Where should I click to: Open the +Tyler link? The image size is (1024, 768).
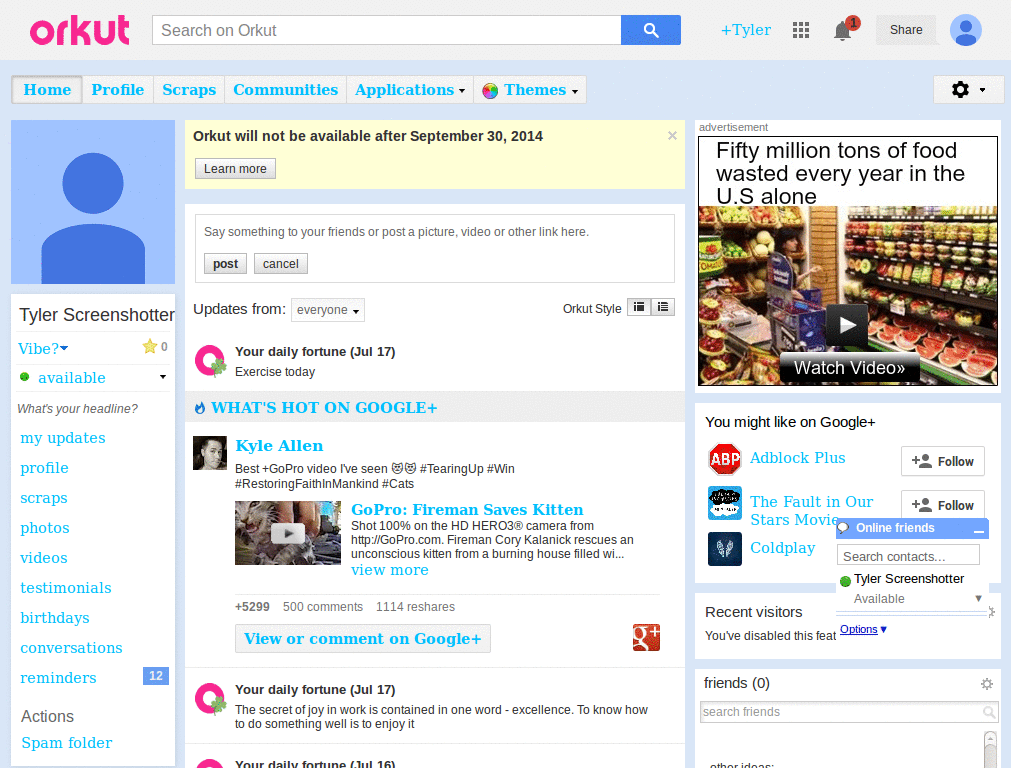point(745,30)
